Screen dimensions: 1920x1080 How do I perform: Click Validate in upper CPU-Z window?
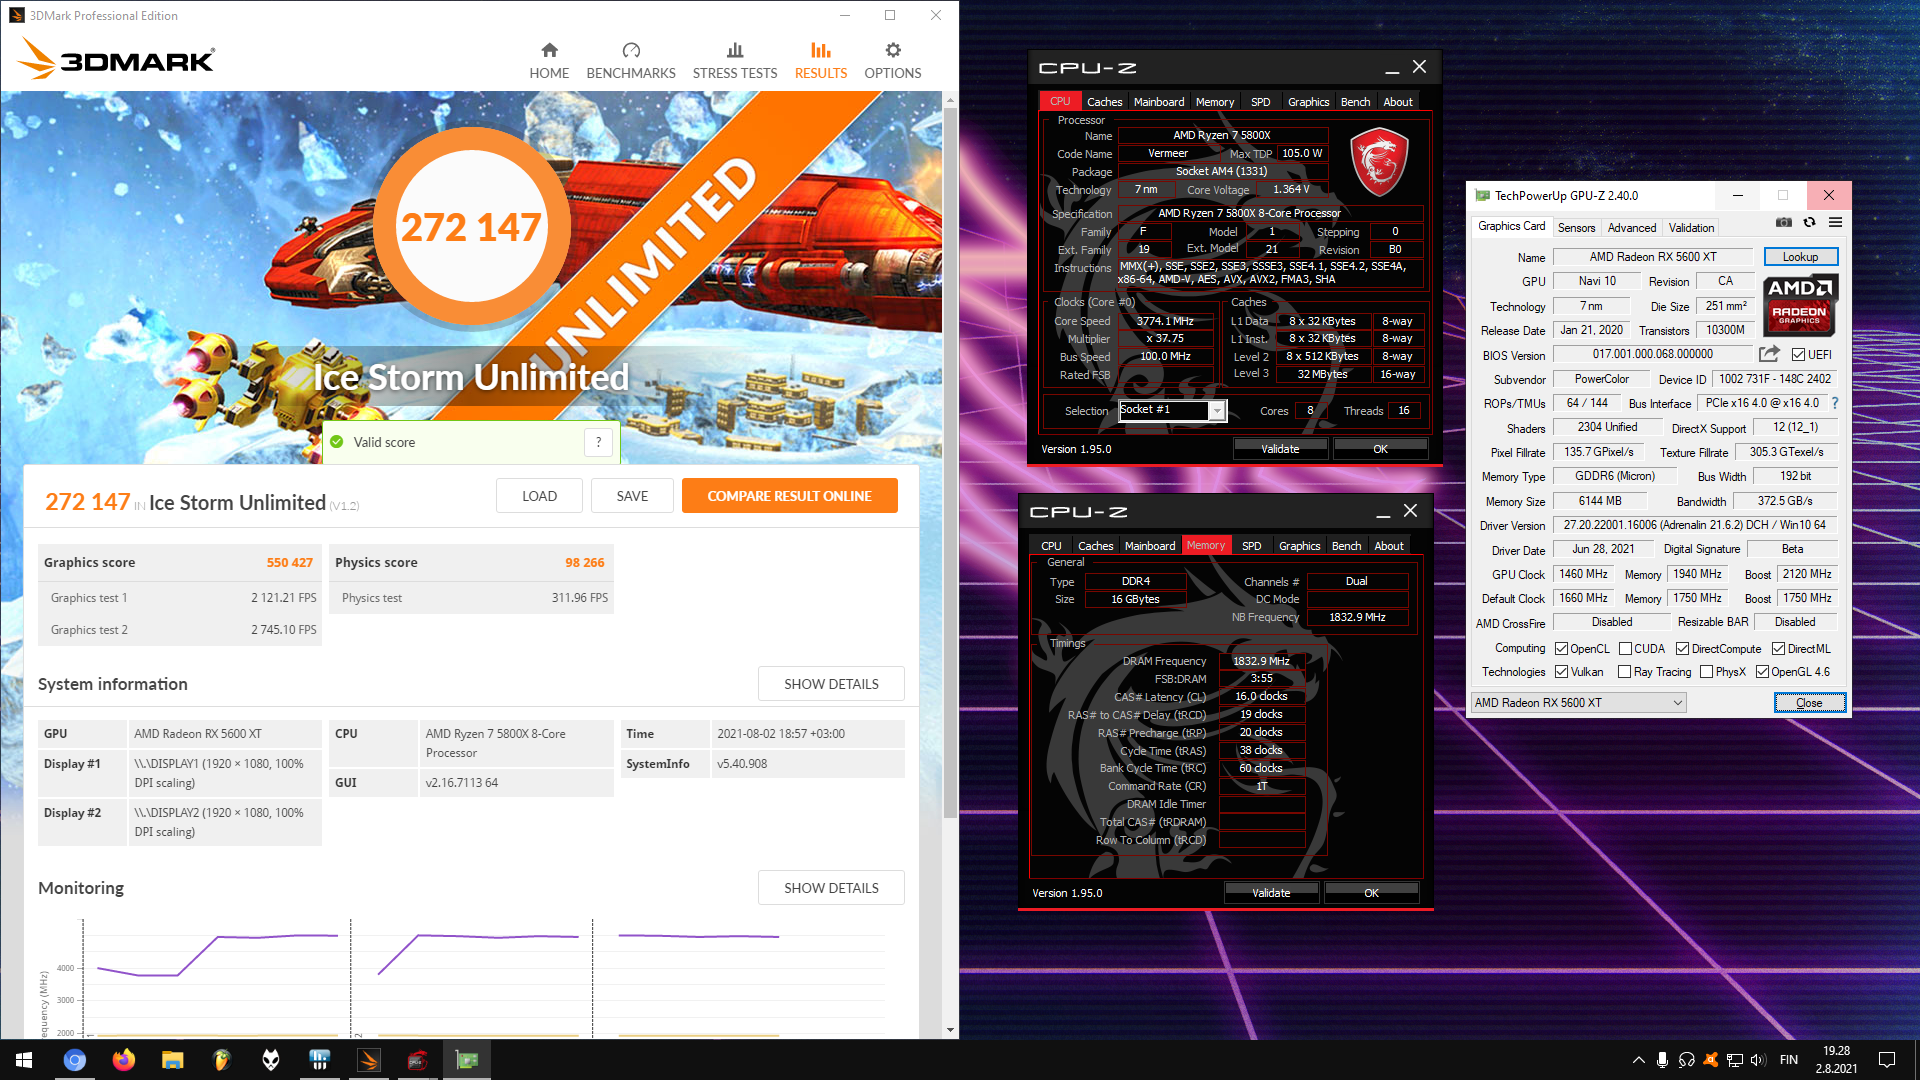[x=1280, y=449]
